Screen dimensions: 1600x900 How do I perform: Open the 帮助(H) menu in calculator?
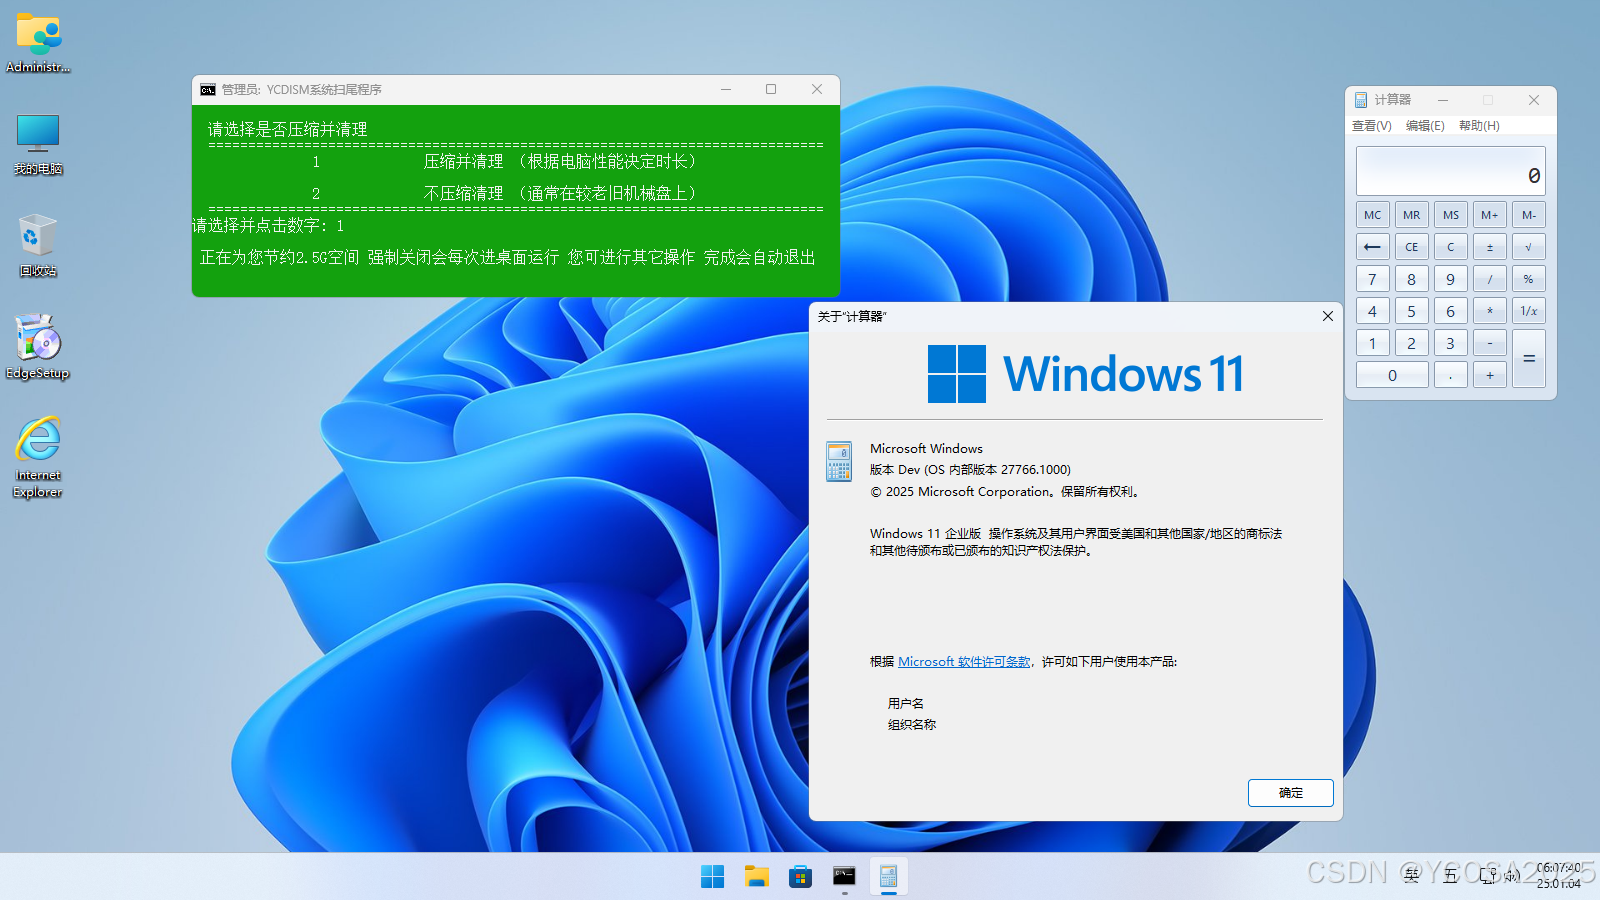1479,126
